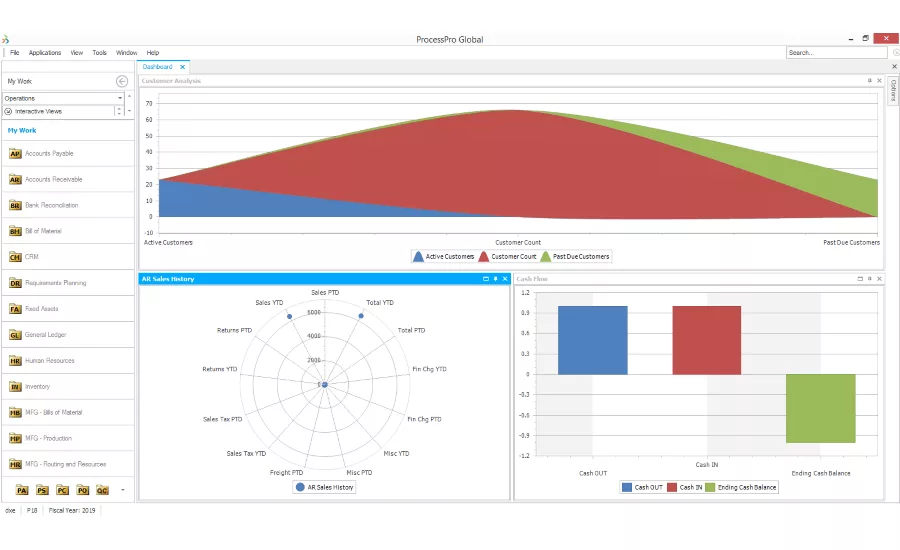Open the File menu

point(14,53)
